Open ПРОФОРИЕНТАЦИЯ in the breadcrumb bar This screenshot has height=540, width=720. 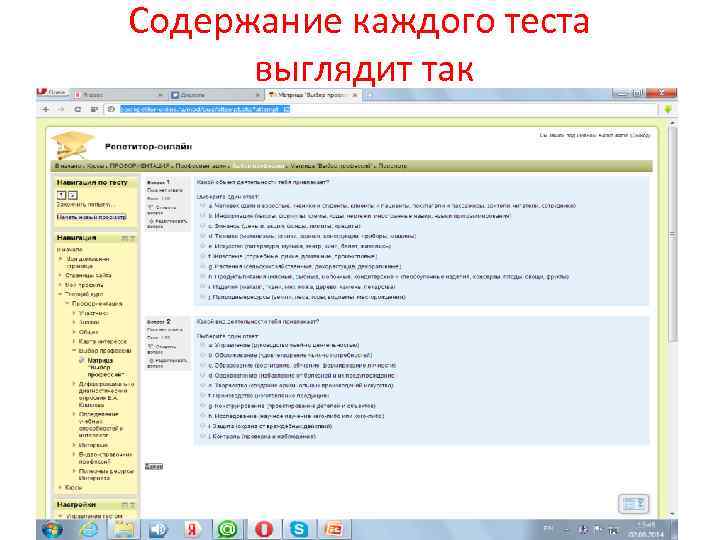(x=140, y=166)
